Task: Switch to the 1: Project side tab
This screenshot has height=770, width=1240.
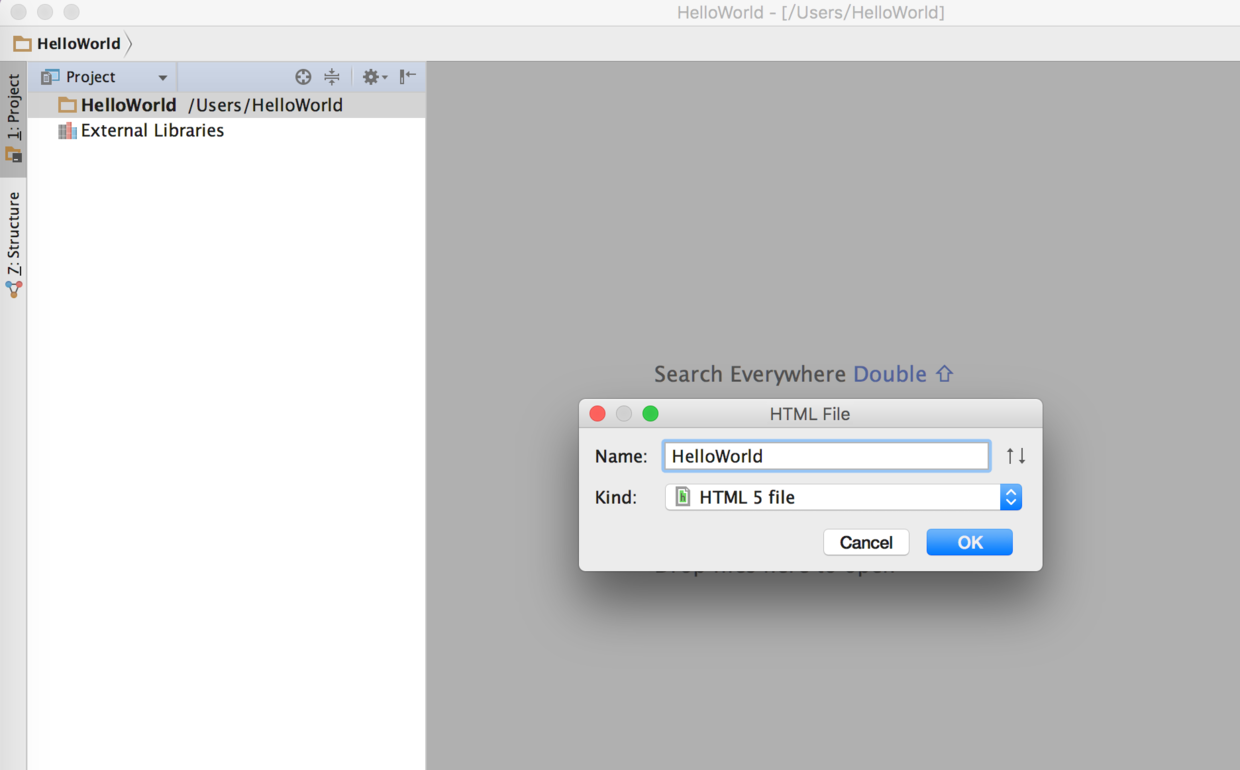Action: pos(13,118)
